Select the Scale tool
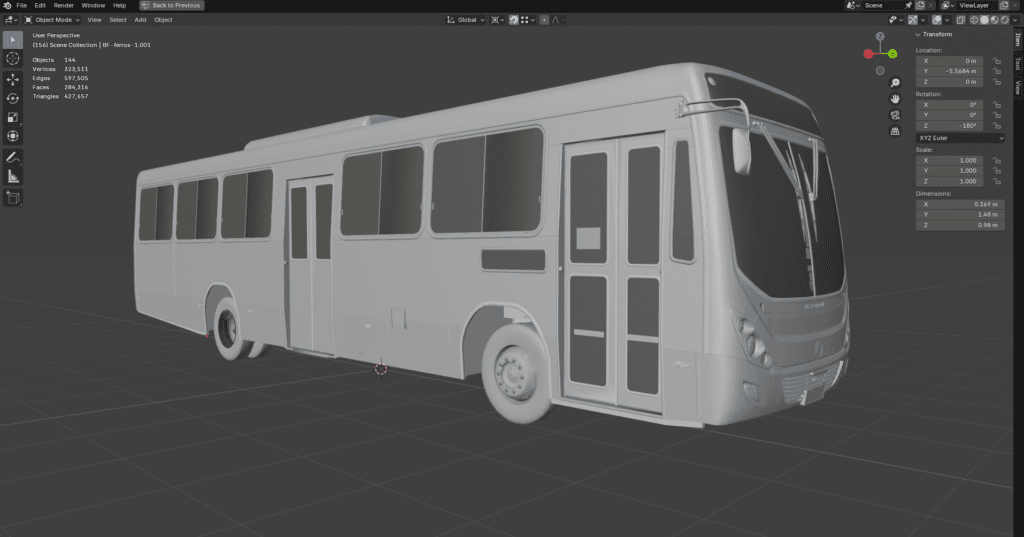Viewport: 1024px width, 537px height. (13, 117)
